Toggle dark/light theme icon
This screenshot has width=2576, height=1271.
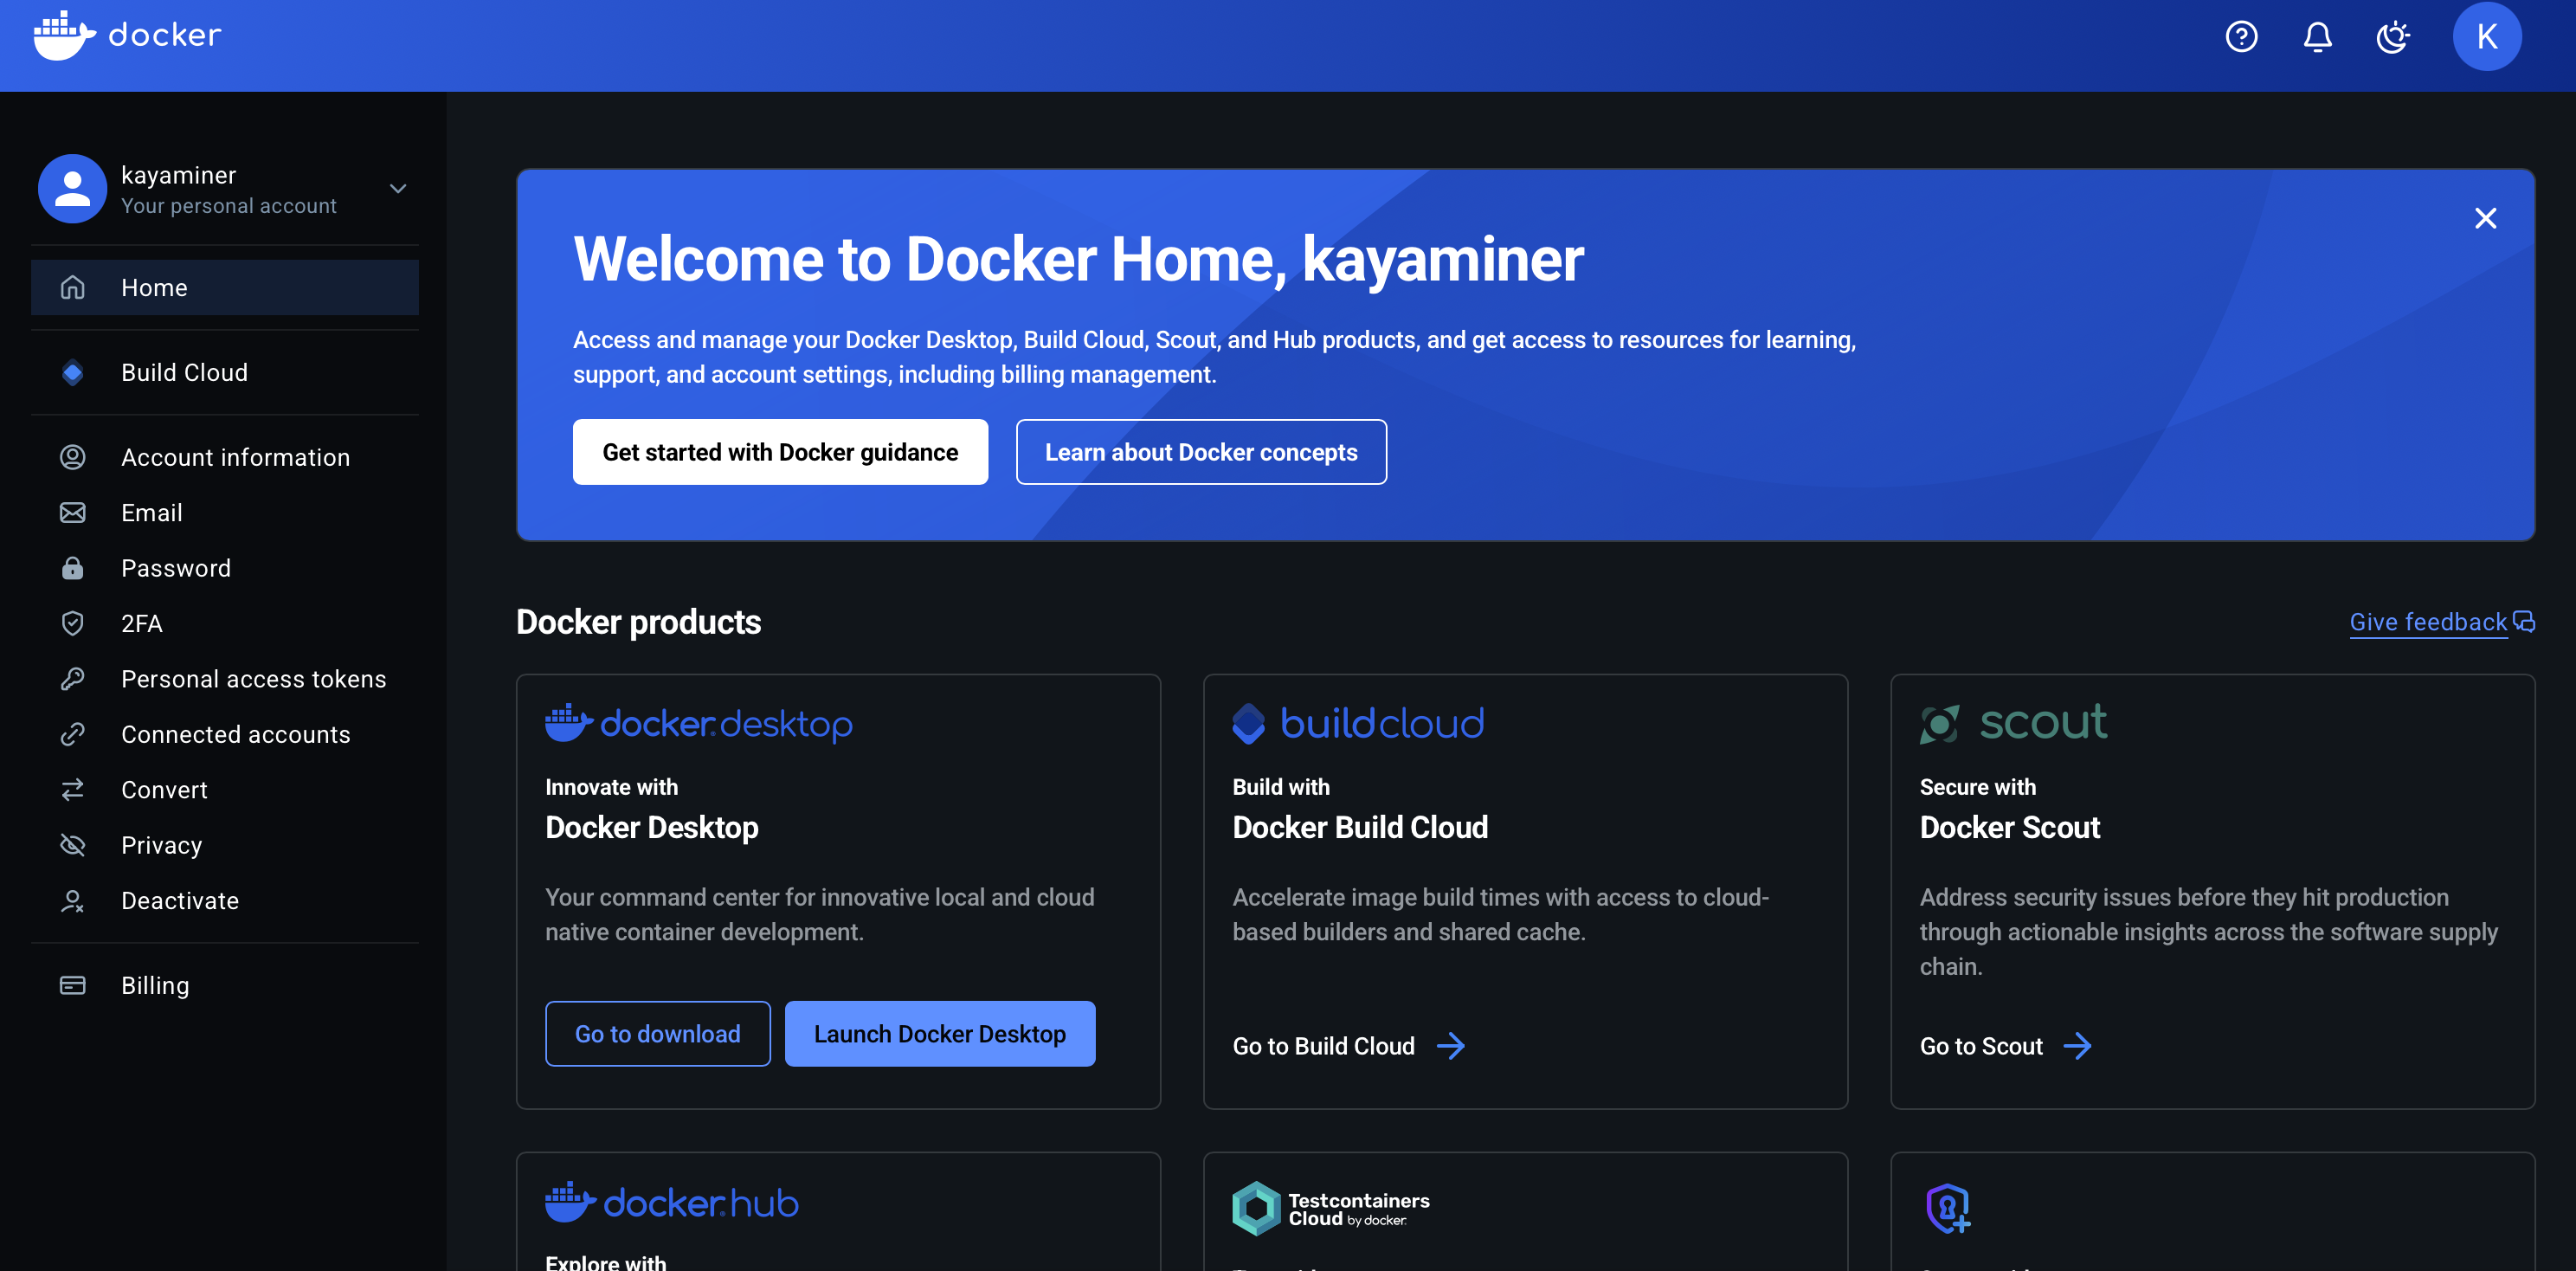click(x=2393, y=37)
